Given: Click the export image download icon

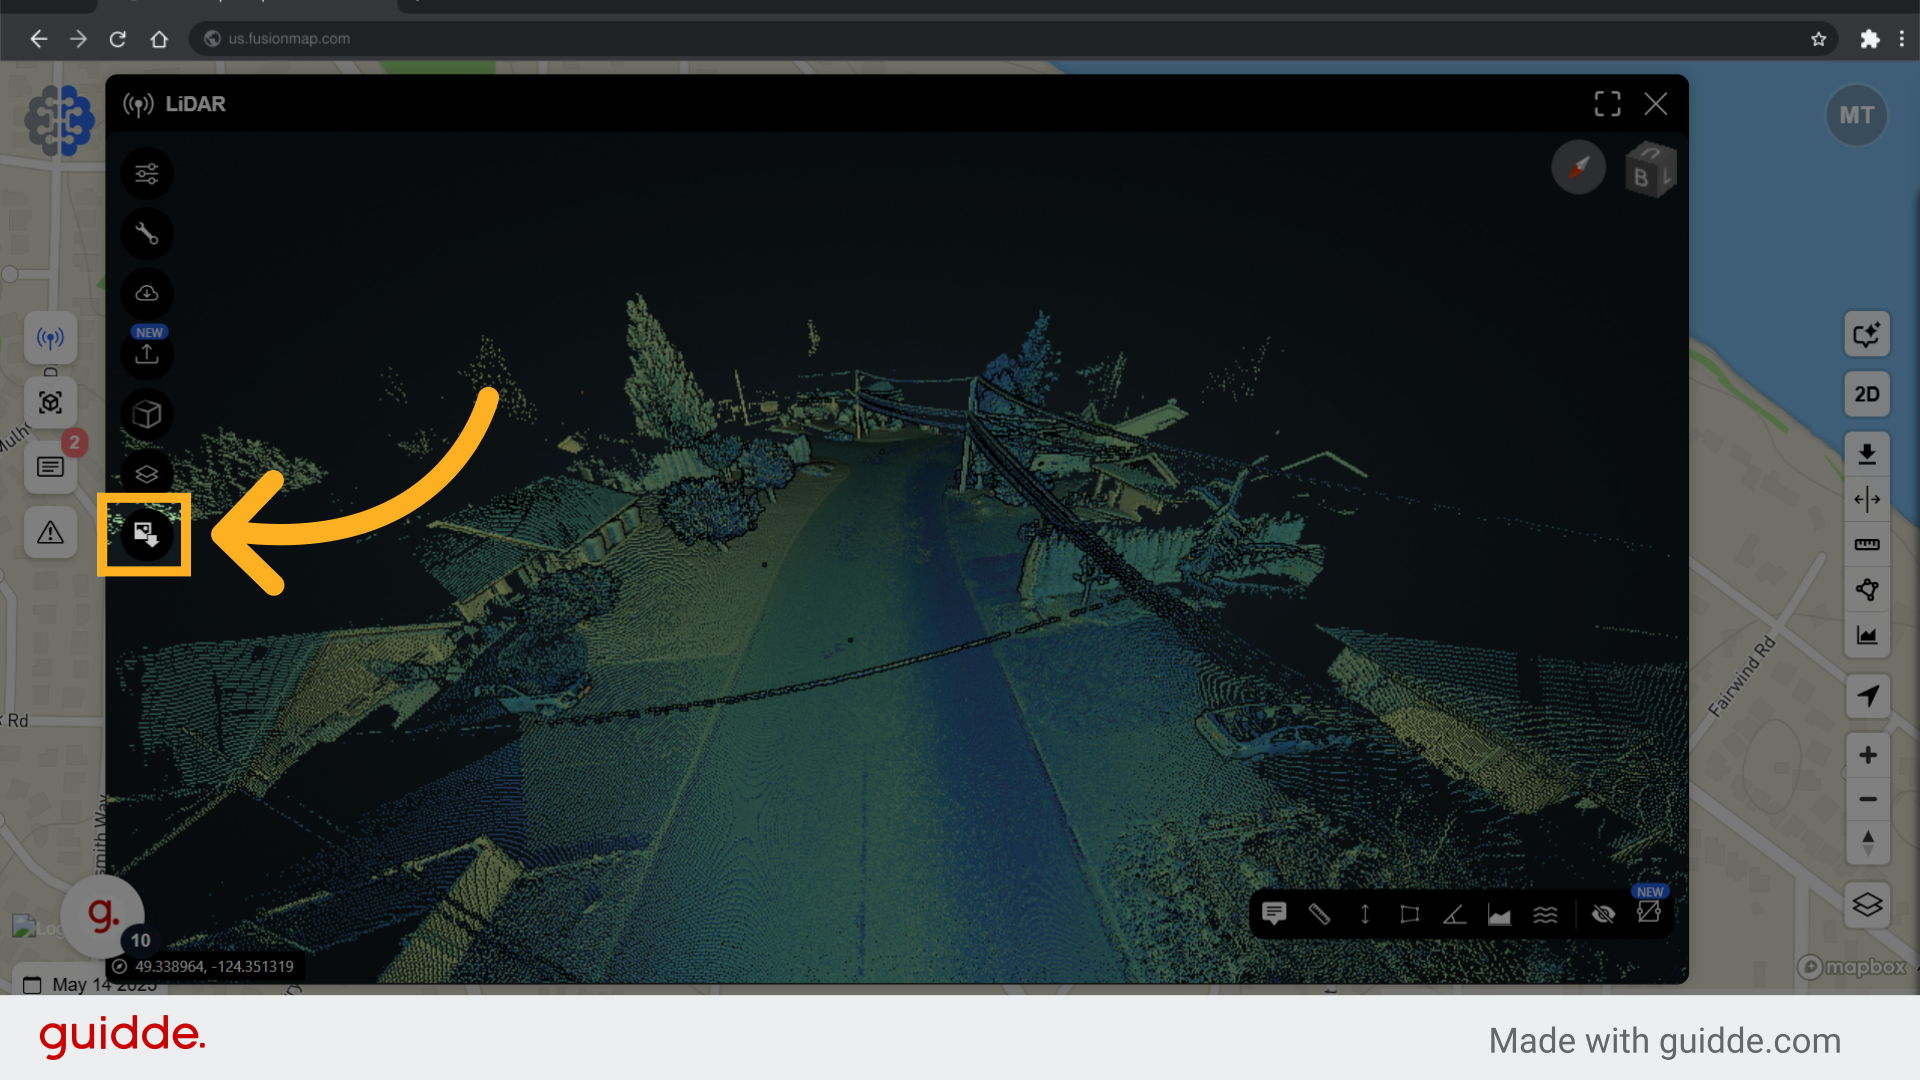Looking at the screenshot, I should tap(147, 535).
